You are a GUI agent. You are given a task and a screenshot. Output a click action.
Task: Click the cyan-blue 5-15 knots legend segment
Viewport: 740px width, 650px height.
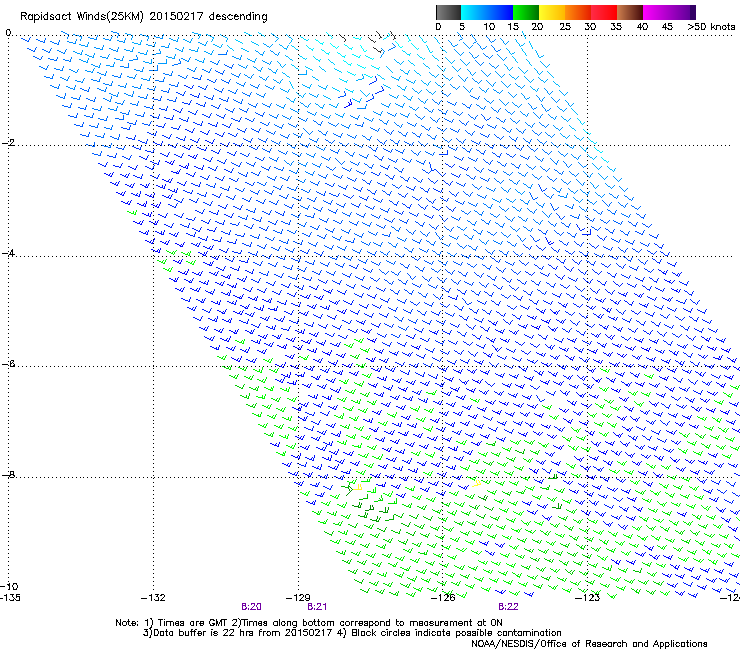pos(487,12)
